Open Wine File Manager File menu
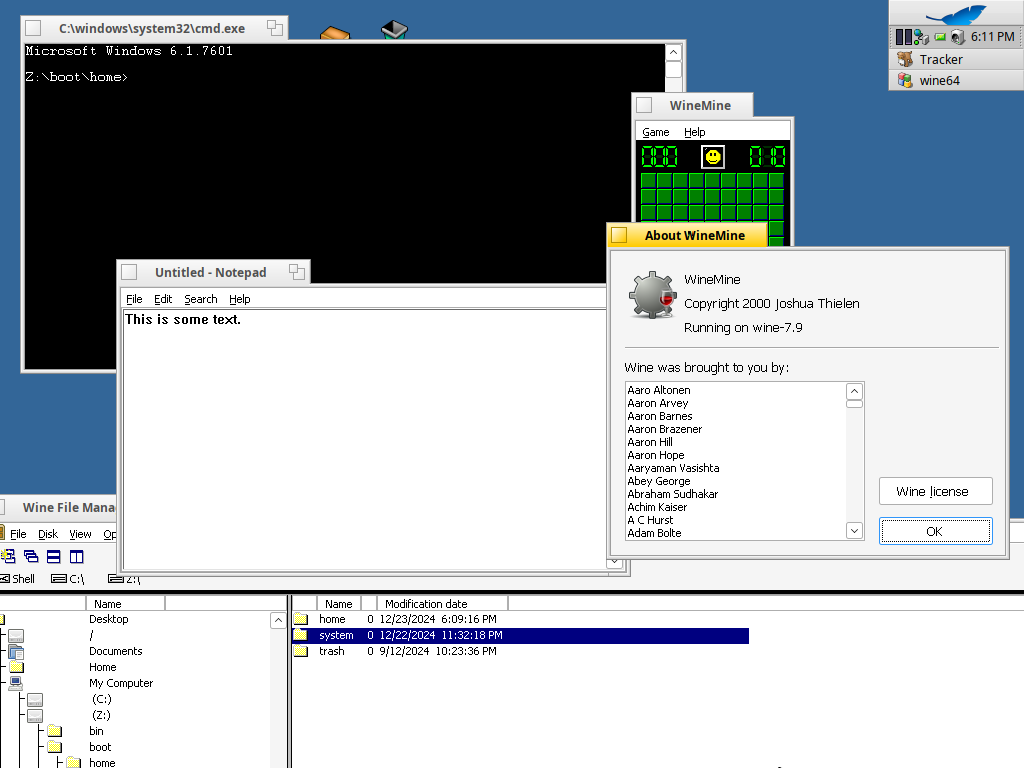The image size is (1024, 768). 18,534
